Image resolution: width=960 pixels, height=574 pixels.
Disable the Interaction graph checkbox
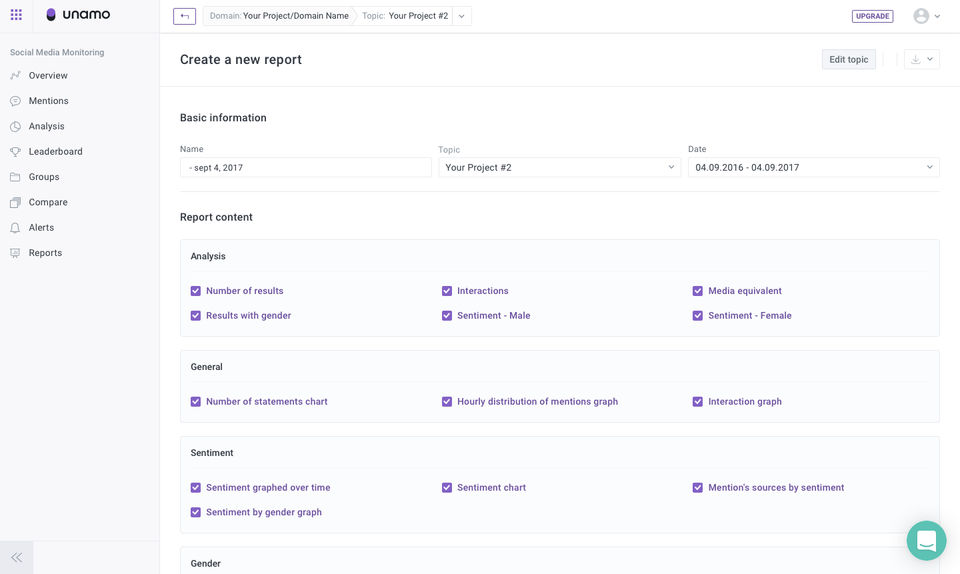[698, 402]
